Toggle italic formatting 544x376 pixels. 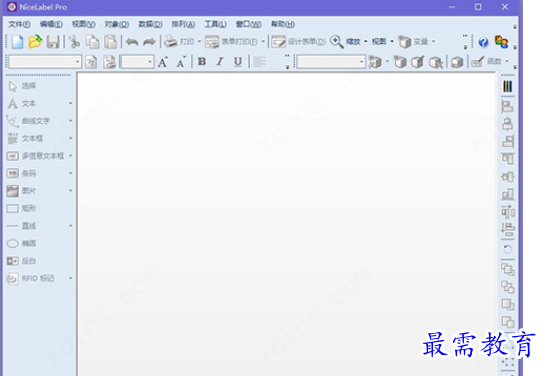[x=220, y=62]
